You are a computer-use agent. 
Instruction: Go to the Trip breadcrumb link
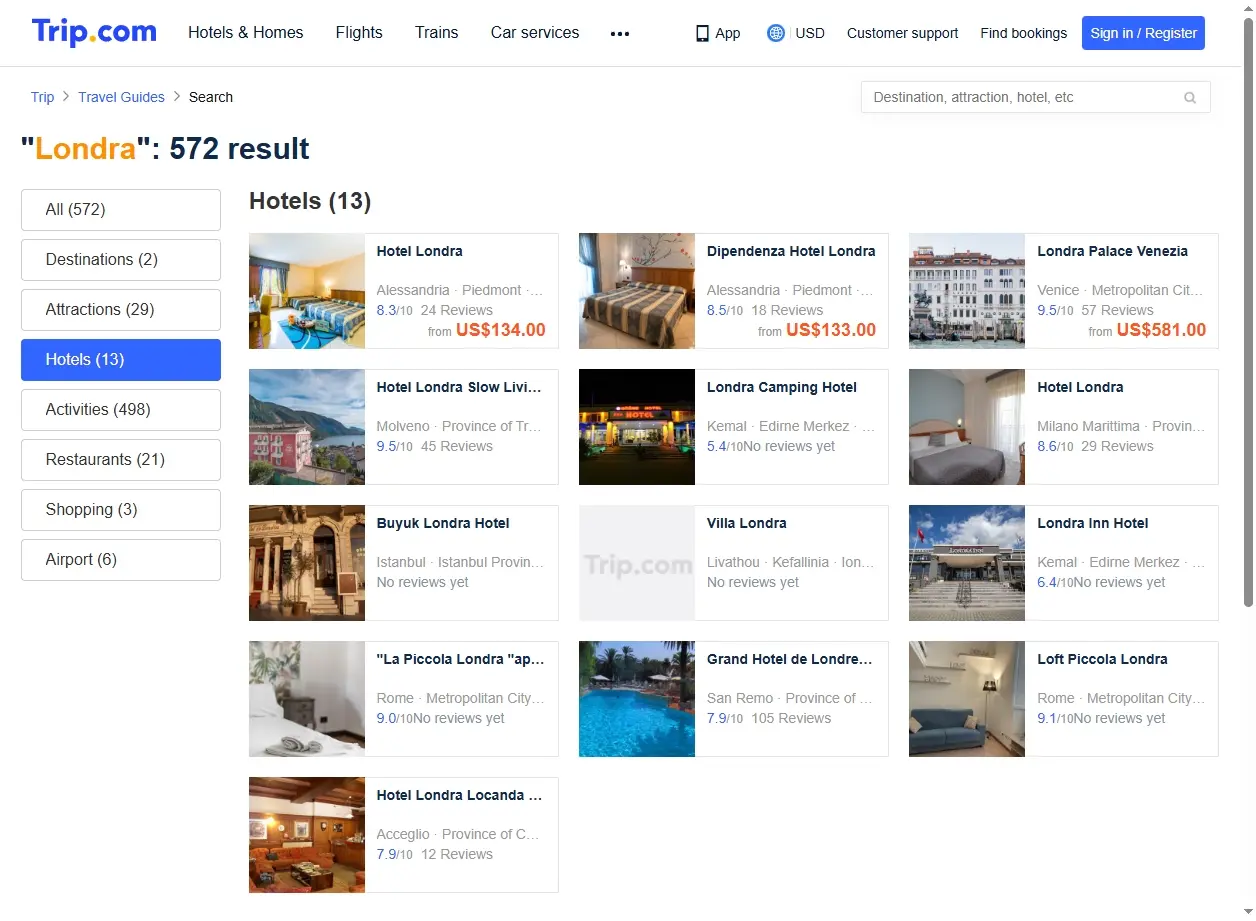(42, 97)
